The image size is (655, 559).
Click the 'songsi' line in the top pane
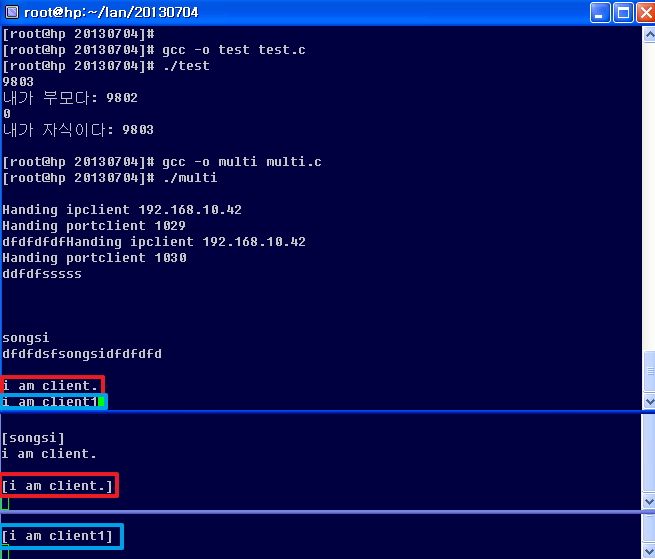pos(26,338)
